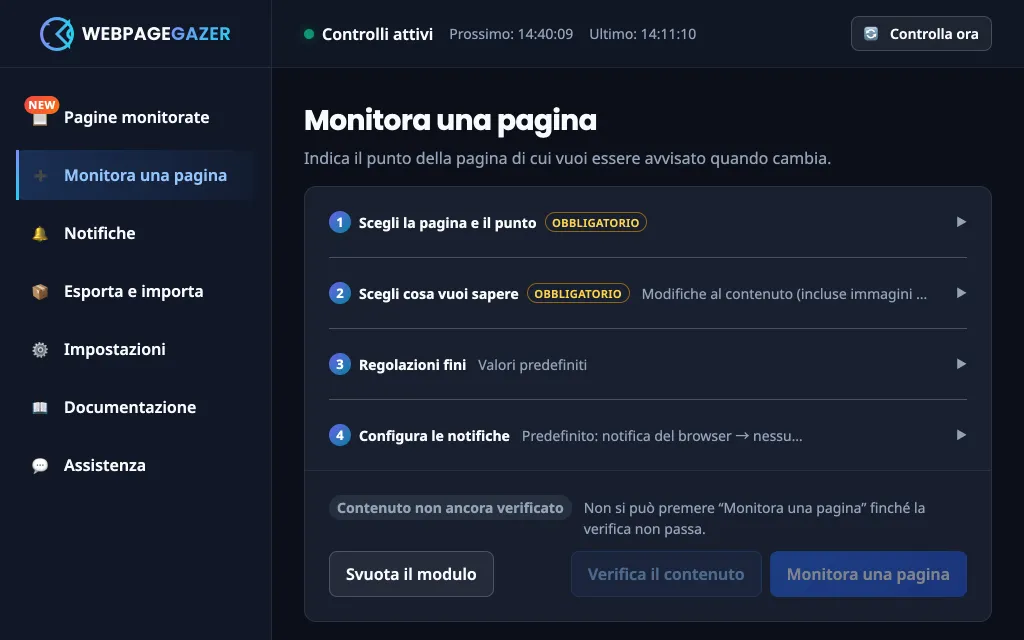Click the step 1 number badge
The width and height of the screenshot is (1024, 640).
(x=340, y=223)
